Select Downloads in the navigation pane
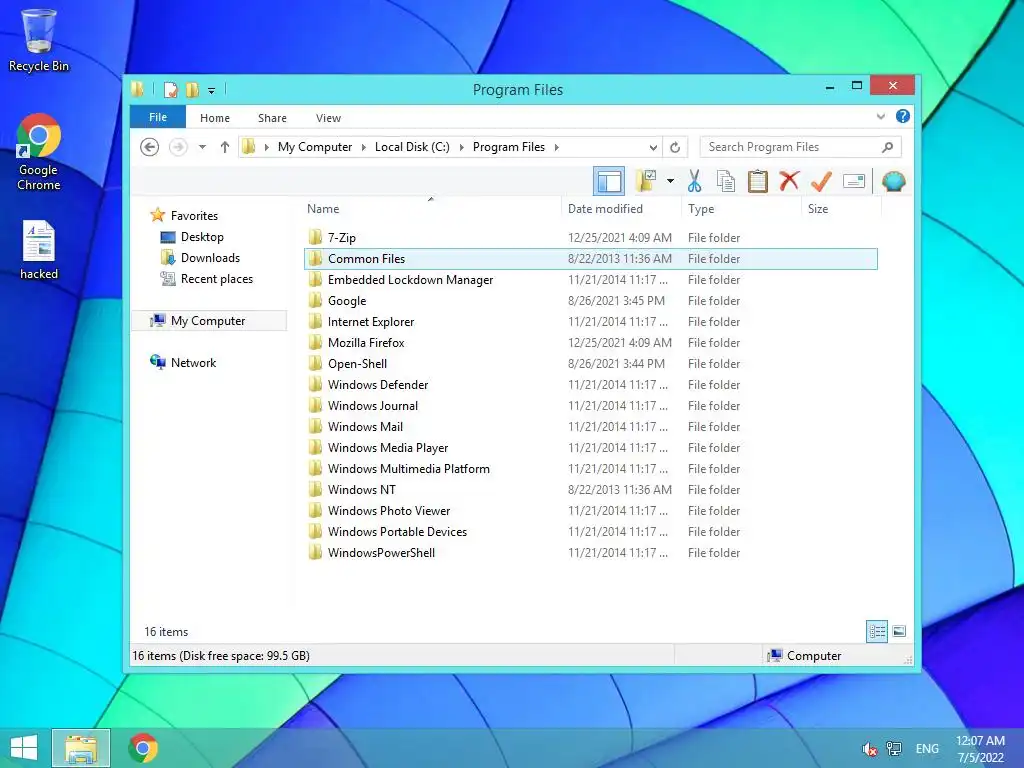 [210, 258]
